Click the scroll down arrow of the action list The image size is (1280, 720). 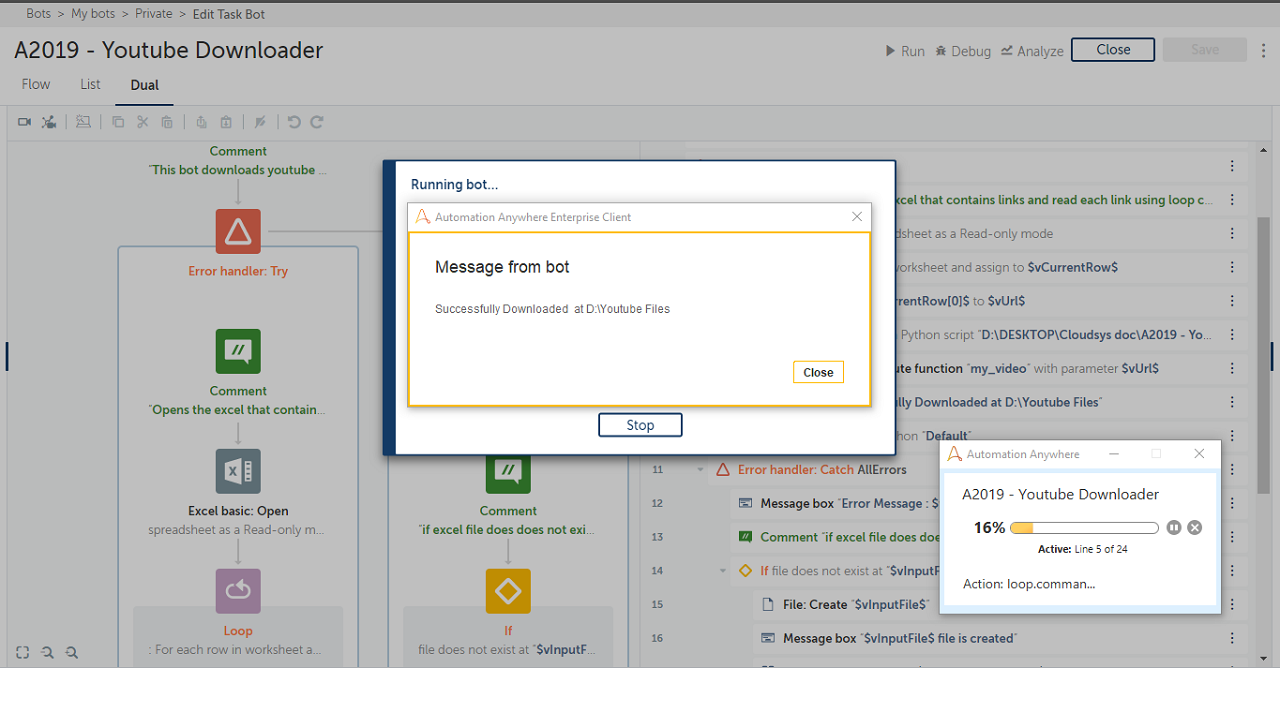pos(1263,658)
